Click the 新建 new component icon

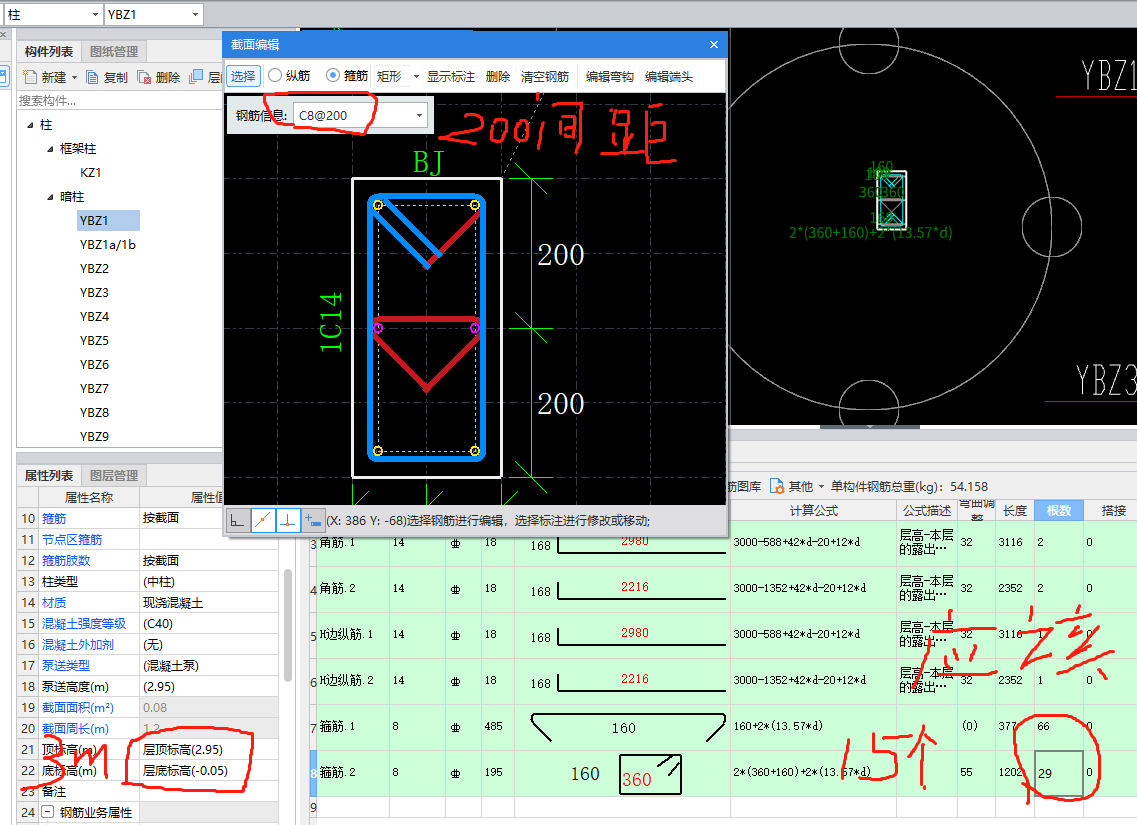pyautogui.click(x=30, y=77)
